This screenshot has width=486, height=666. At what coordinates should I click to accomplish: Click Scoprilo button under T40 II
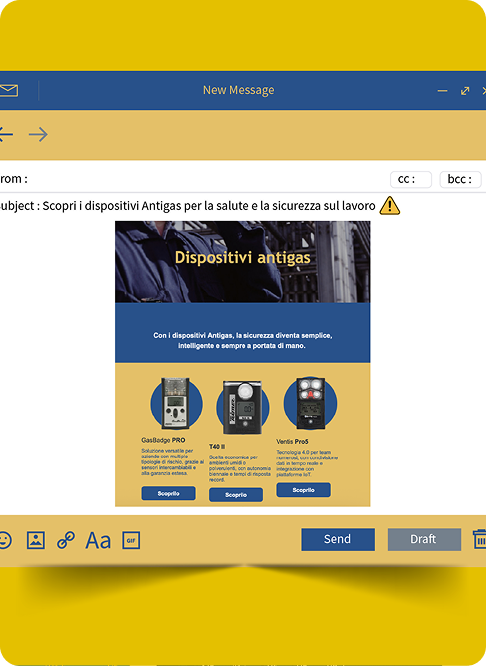[x=236, y=495]
